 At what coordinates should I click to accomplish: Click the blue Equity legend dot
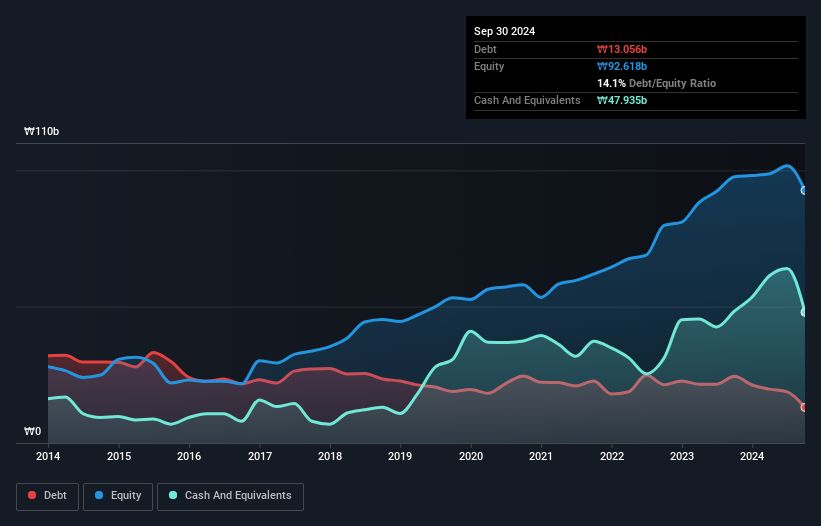click(x=99, y=495)
